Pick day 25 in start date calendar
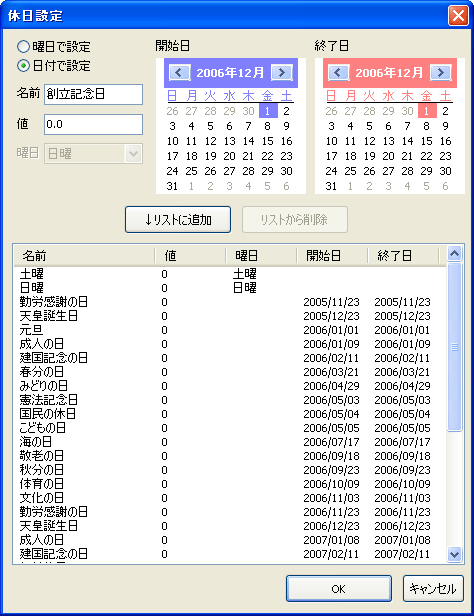This screenshot has width=474, height=616. pyautogui.click(x=191, y=171)
